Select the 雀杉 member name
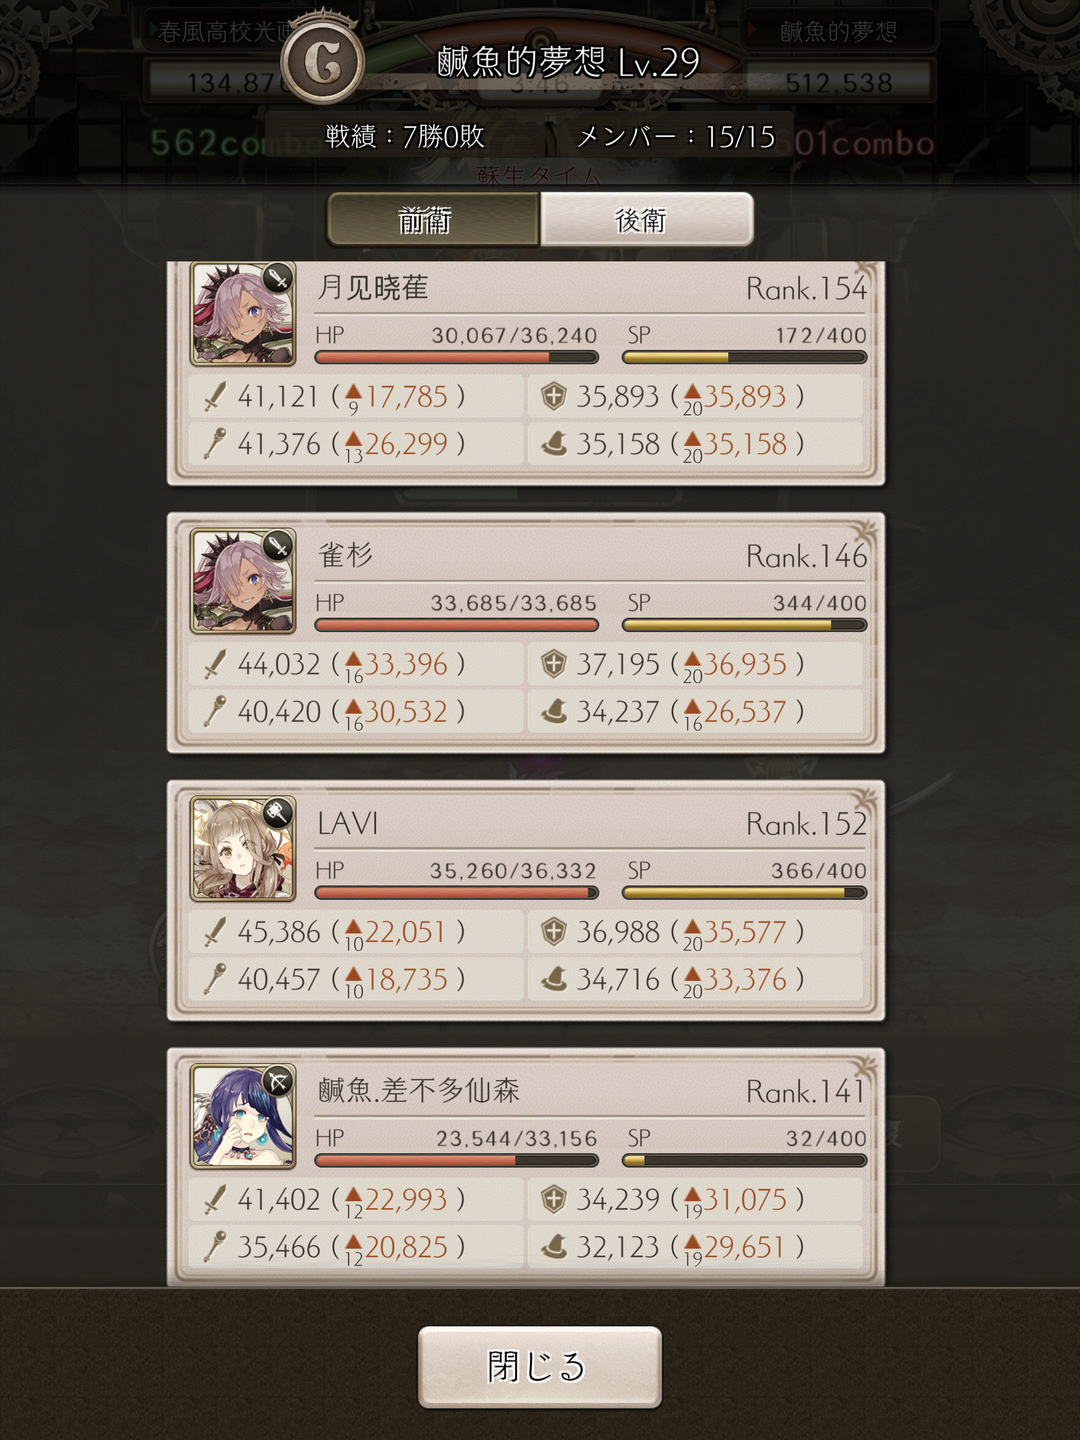The width and height of the screenshot is (1080, 1440). pyautogui.click(x=345, y=555)
